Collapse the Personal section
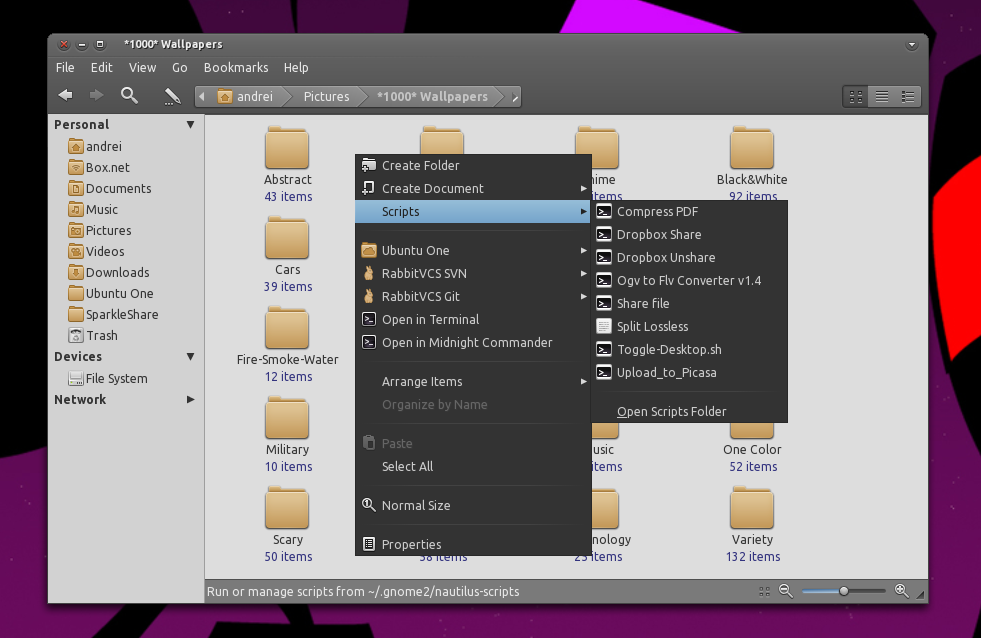 tap(190, 124)
